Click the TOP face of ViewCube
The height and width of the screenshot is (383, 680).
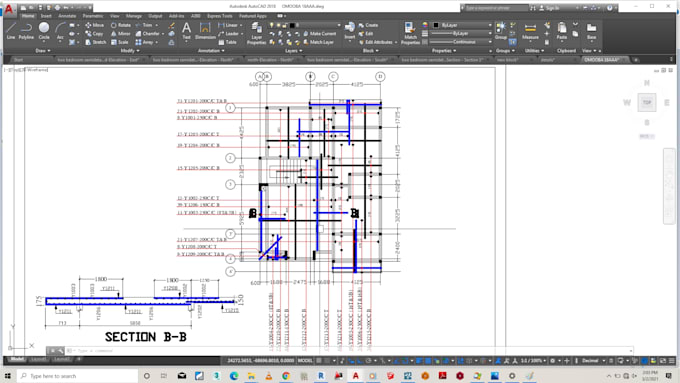(647, 102)
